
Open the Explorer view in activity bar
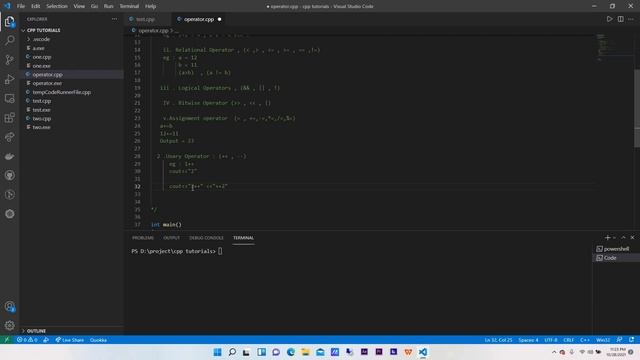[9, 21]
